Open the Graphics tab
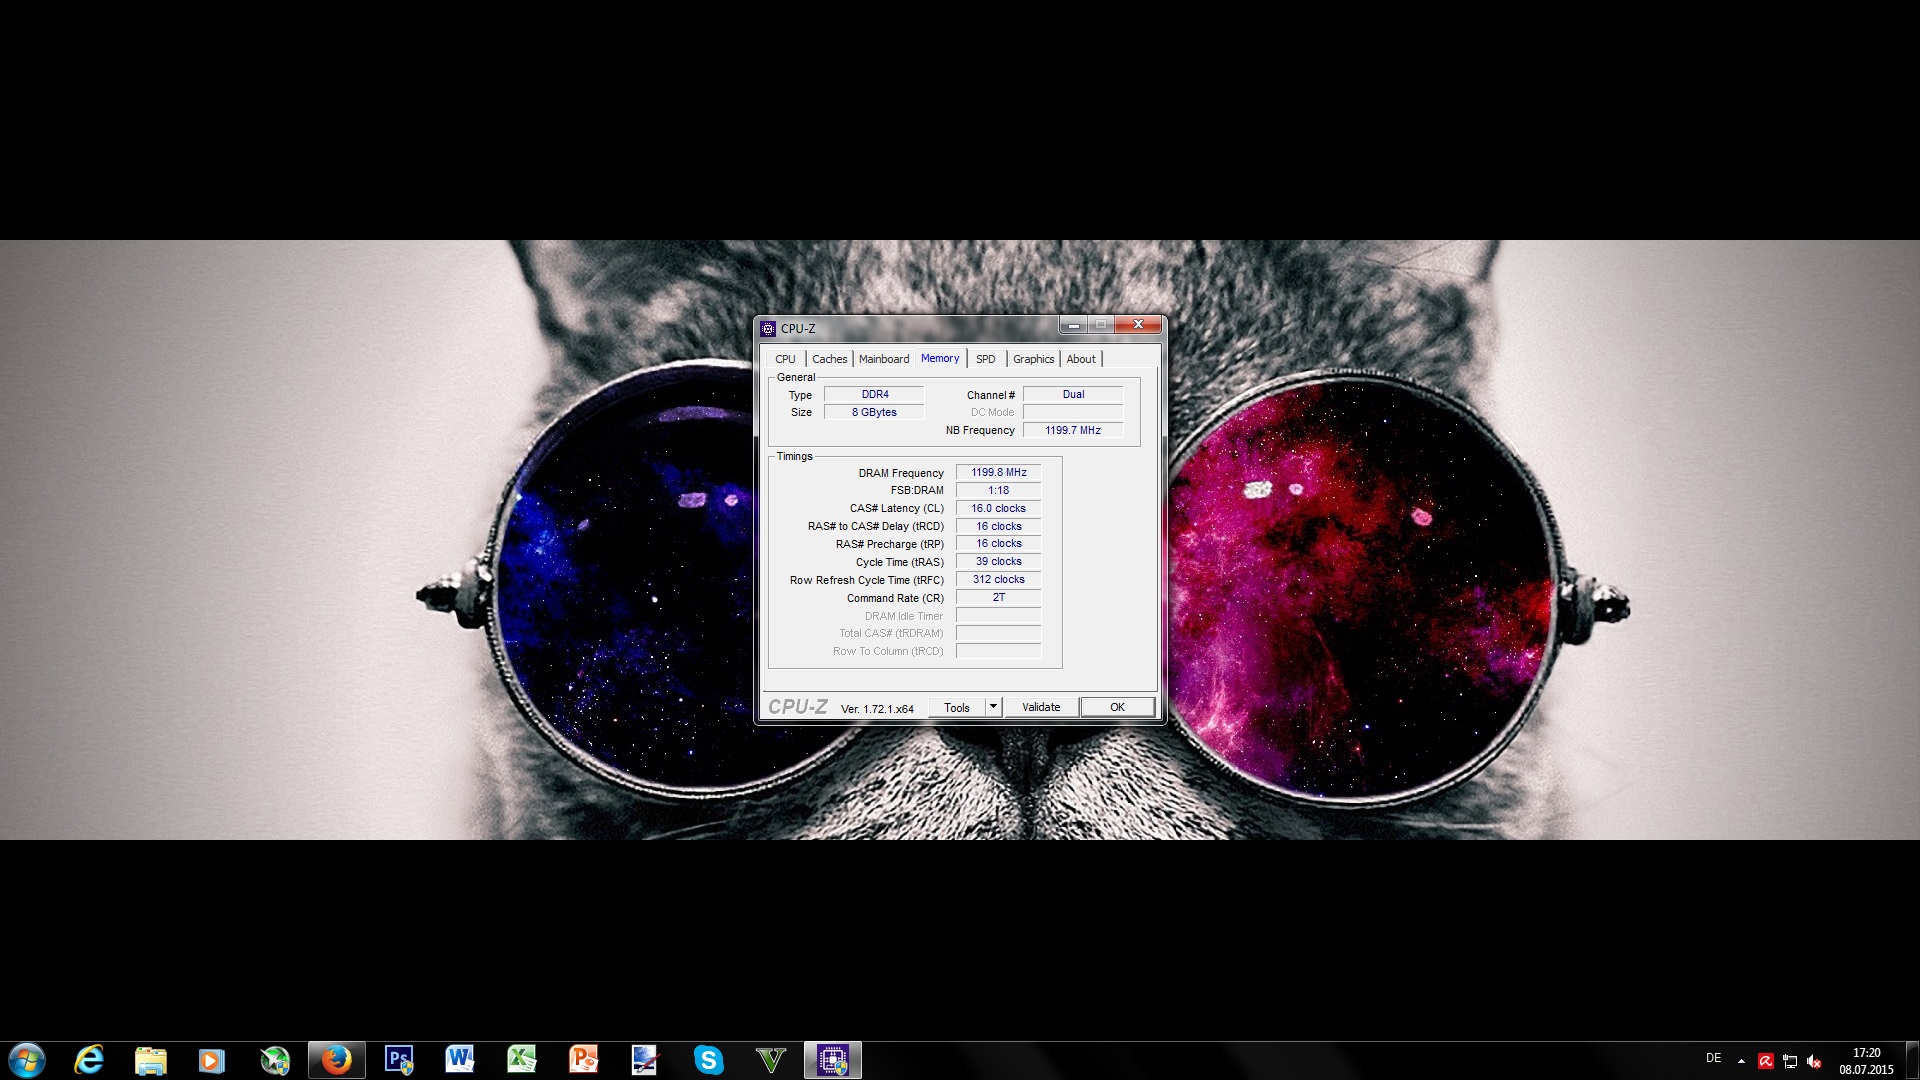The image size is (1920, 1080). click(x=1033, y=359)
